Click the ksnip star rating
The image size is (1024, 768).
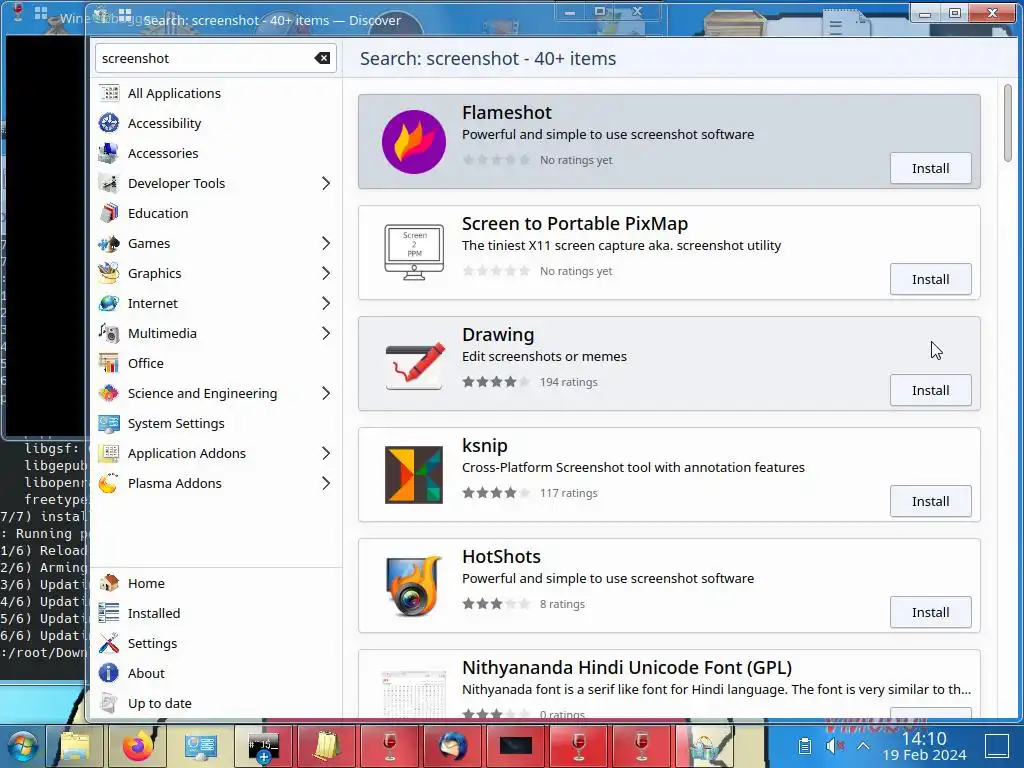pyautogui.click(x=496, y=493)
